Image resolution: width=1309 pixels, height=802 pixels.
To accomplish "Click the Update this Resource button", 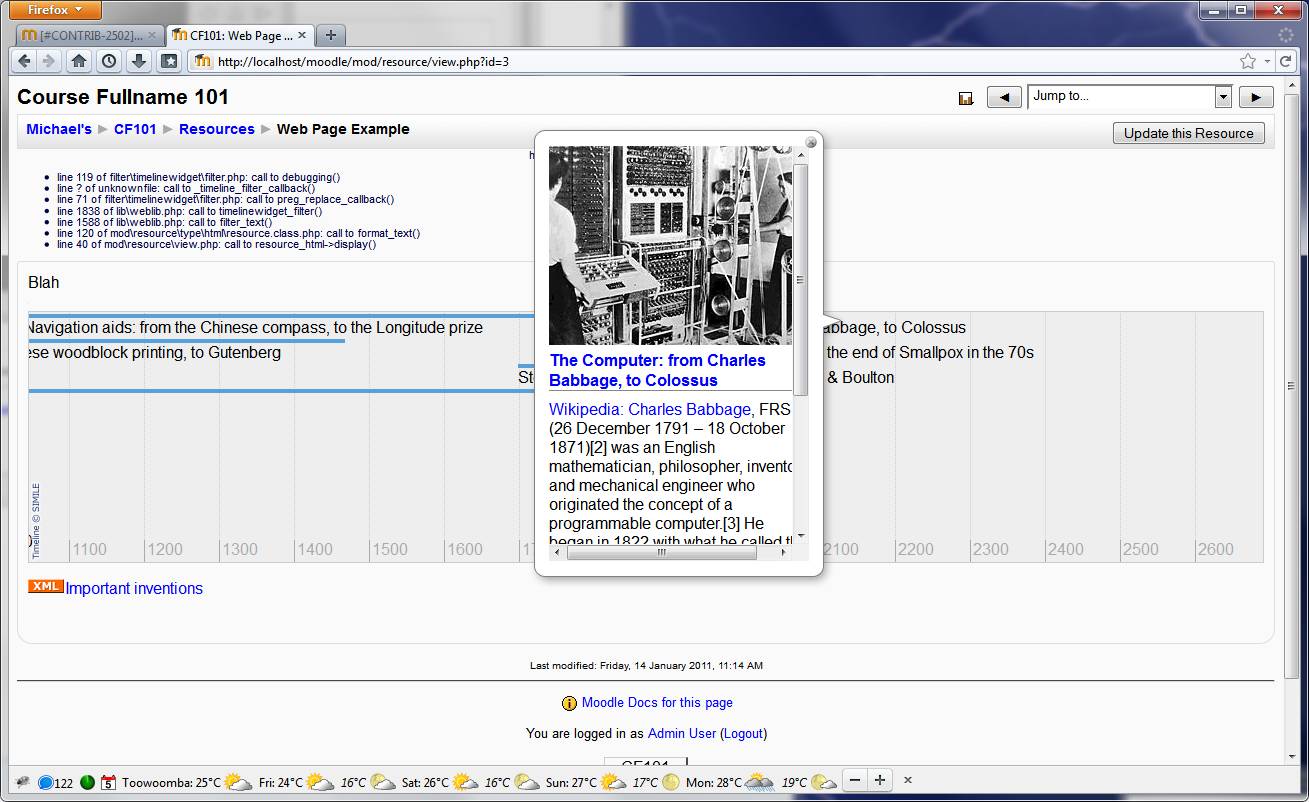I will [1188, 133].
